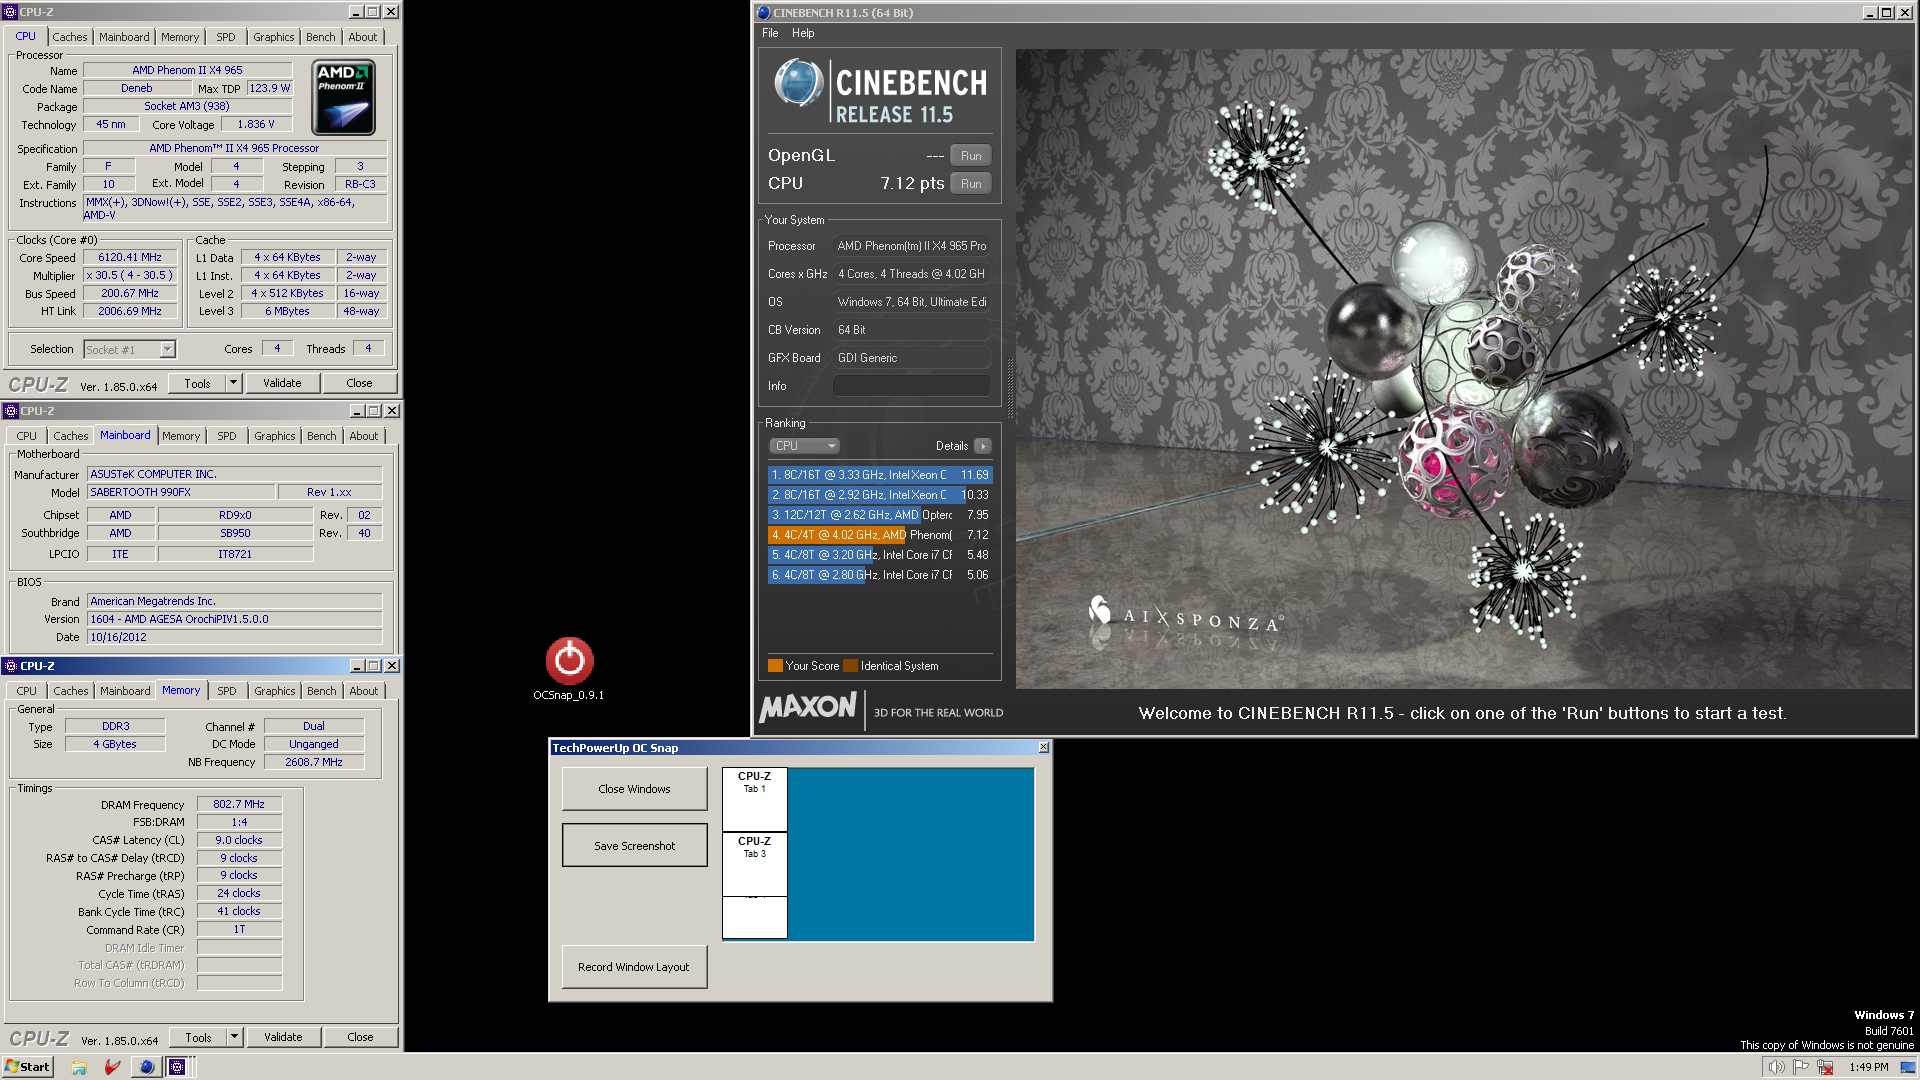This screenshot has height=1080, width=1920.
Task: Click the Core Speed value 6120.41 MHz
Action: coord(130,257)
